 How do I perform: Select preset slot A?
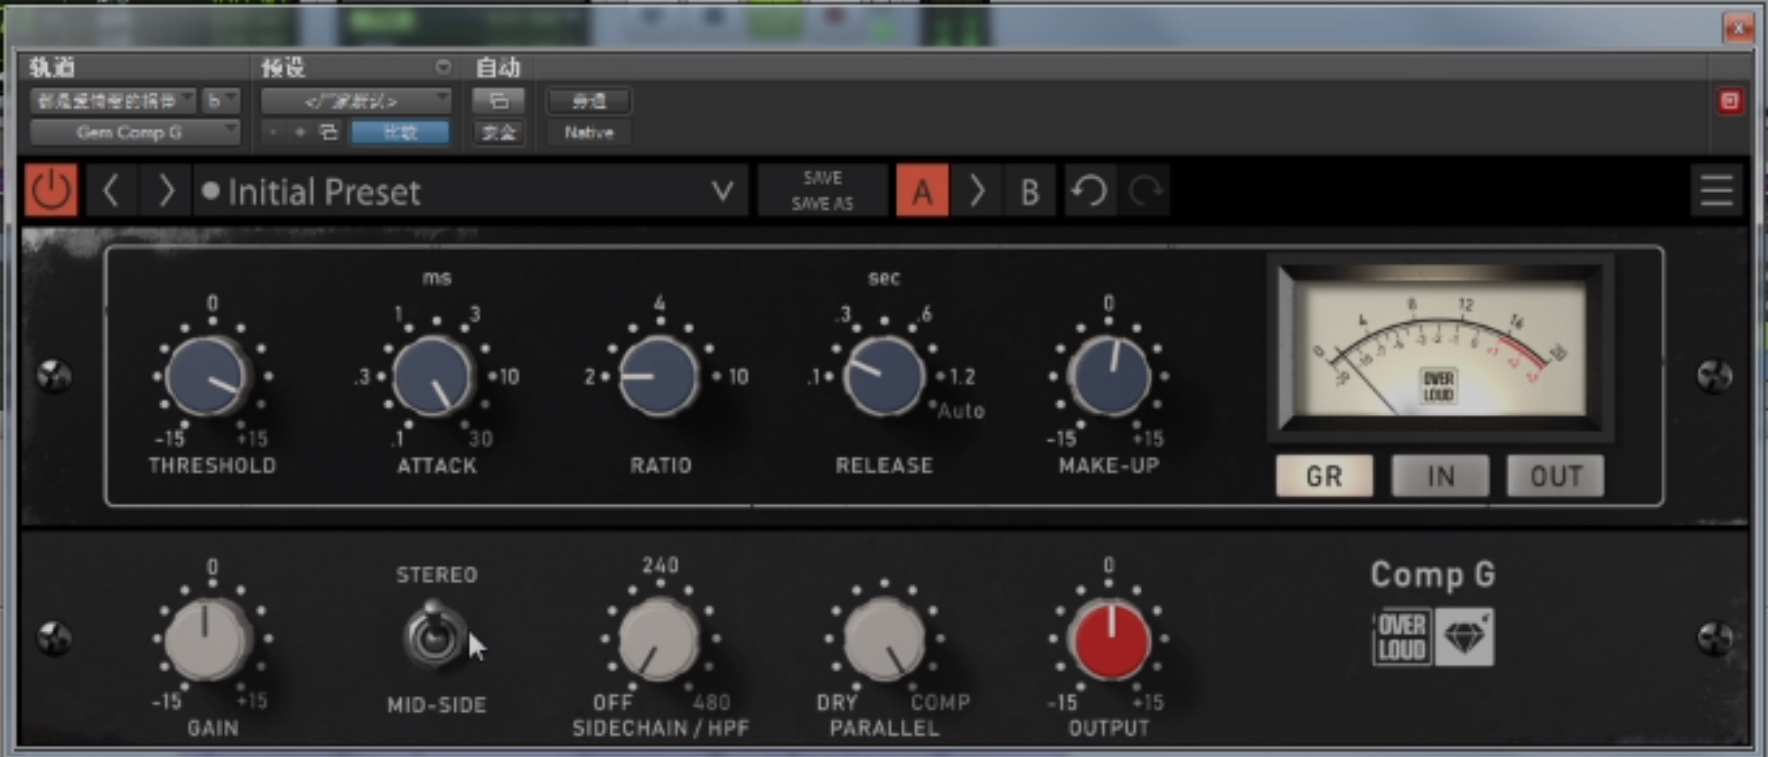tap(922, 190)
